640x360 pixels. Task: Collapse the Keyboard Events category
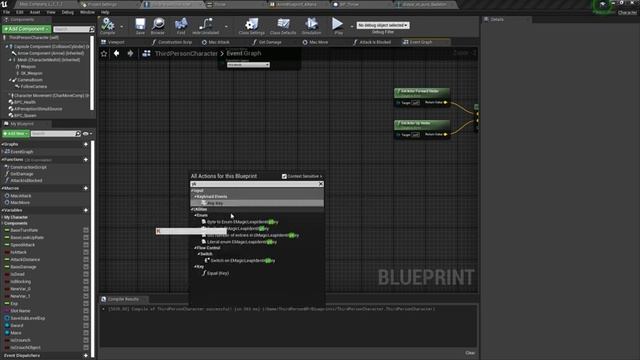click(x=195, y=197)
